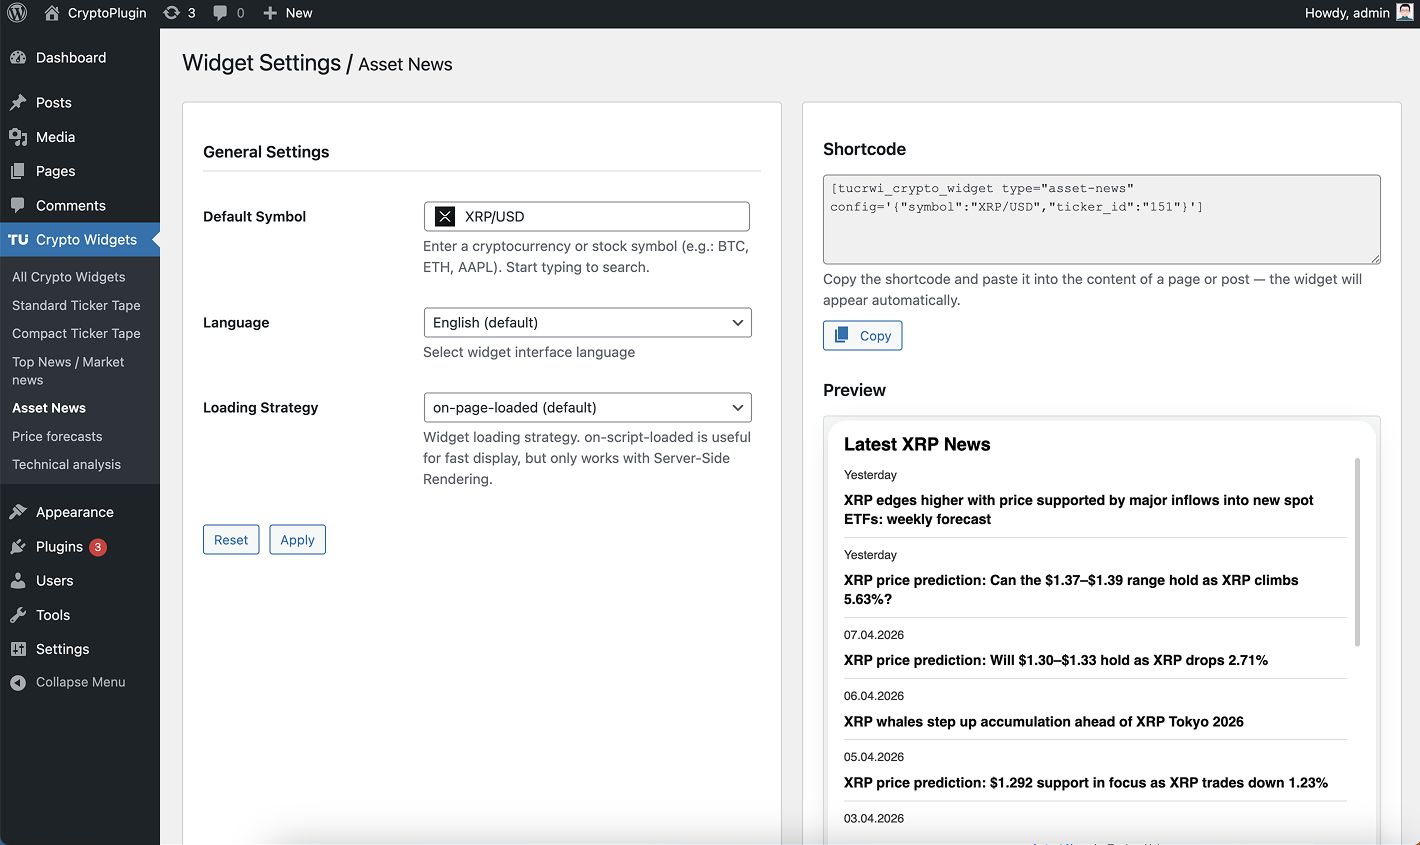Copy the shortcode with the Copy button

click(x=862, y=335)
